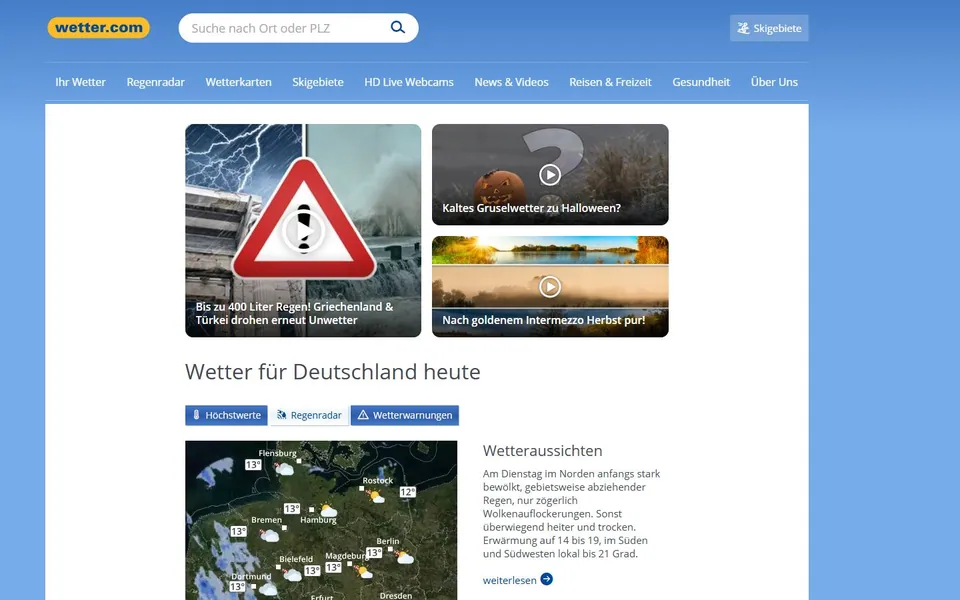Viewport: 960px width, 600px height.
Task: Open headline 'Kaltes Gruselwetter zu Halloween?'
Action: (531, 208)
